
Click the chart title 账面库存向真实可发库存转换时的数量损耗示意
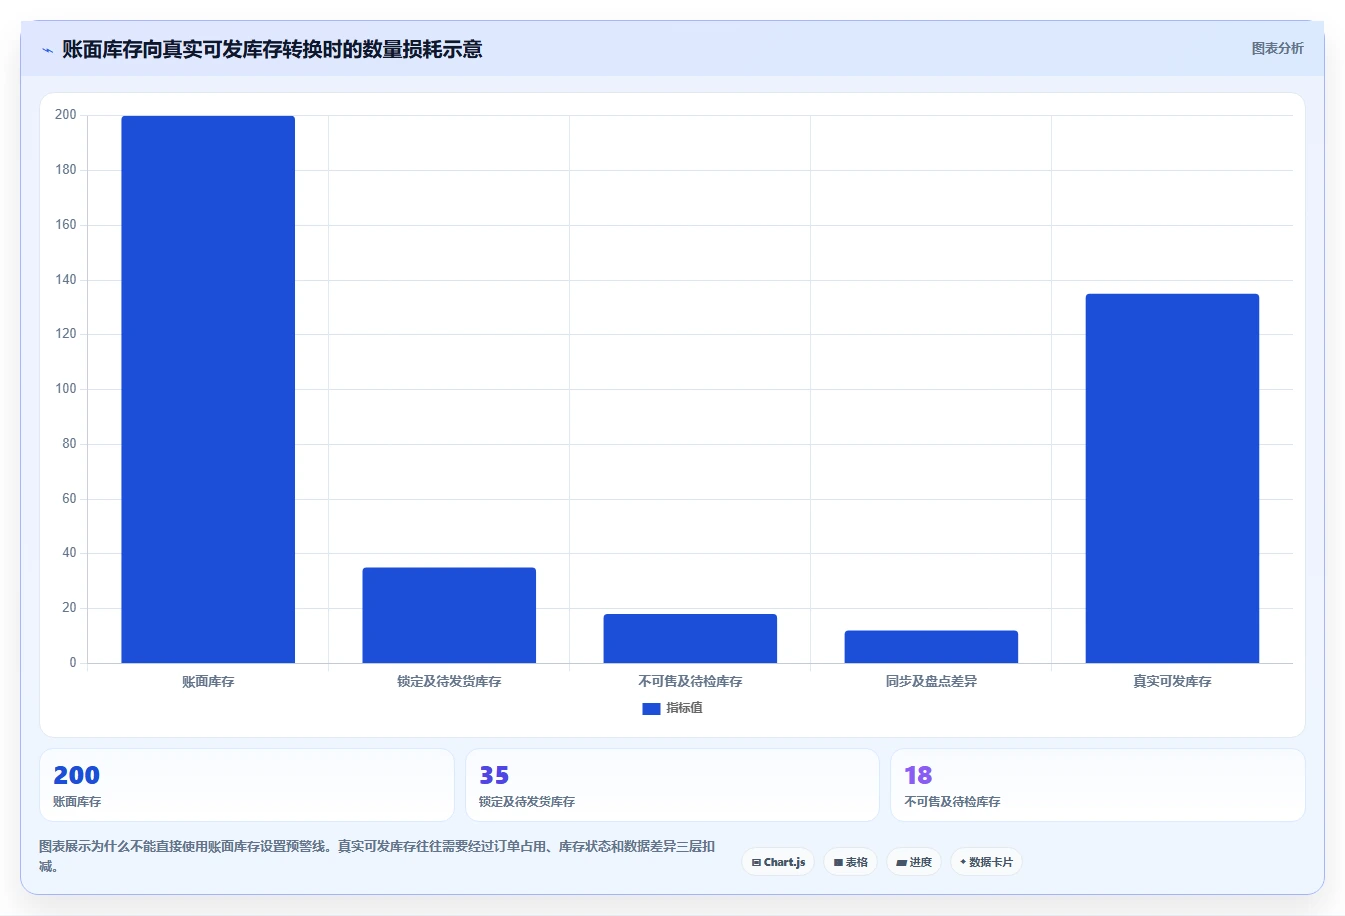272,49
